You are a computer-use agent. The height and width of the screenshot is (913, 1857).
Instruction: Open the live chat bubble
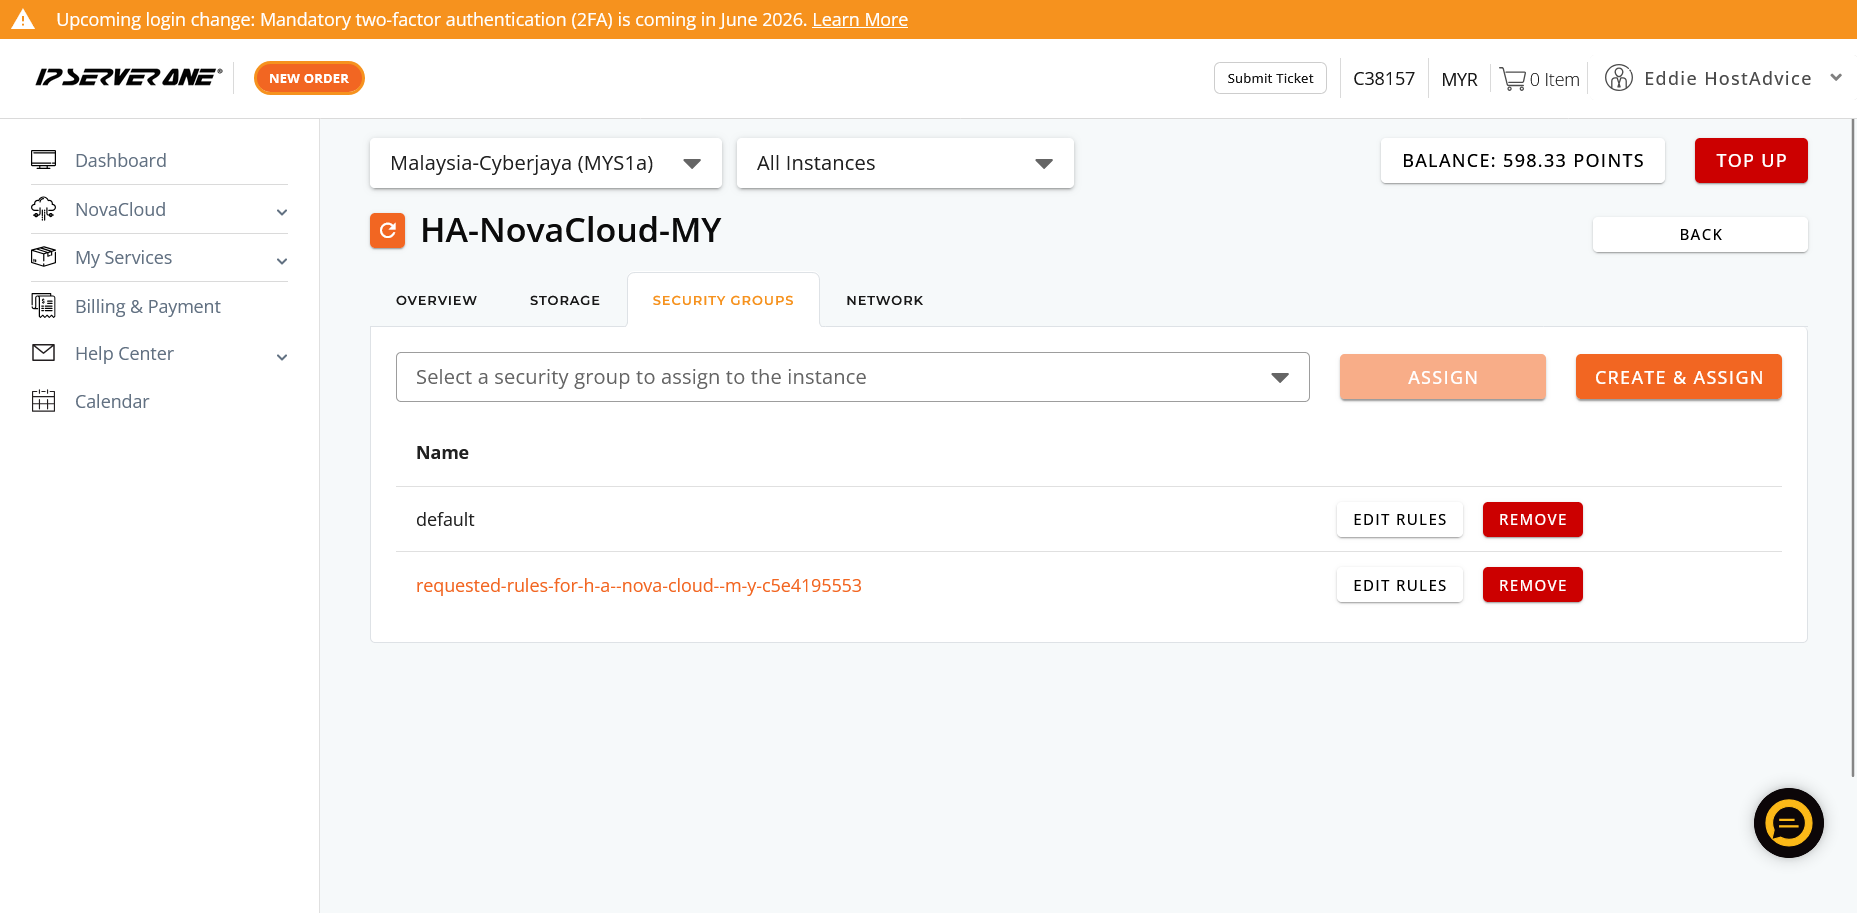tap(1788, 823)
